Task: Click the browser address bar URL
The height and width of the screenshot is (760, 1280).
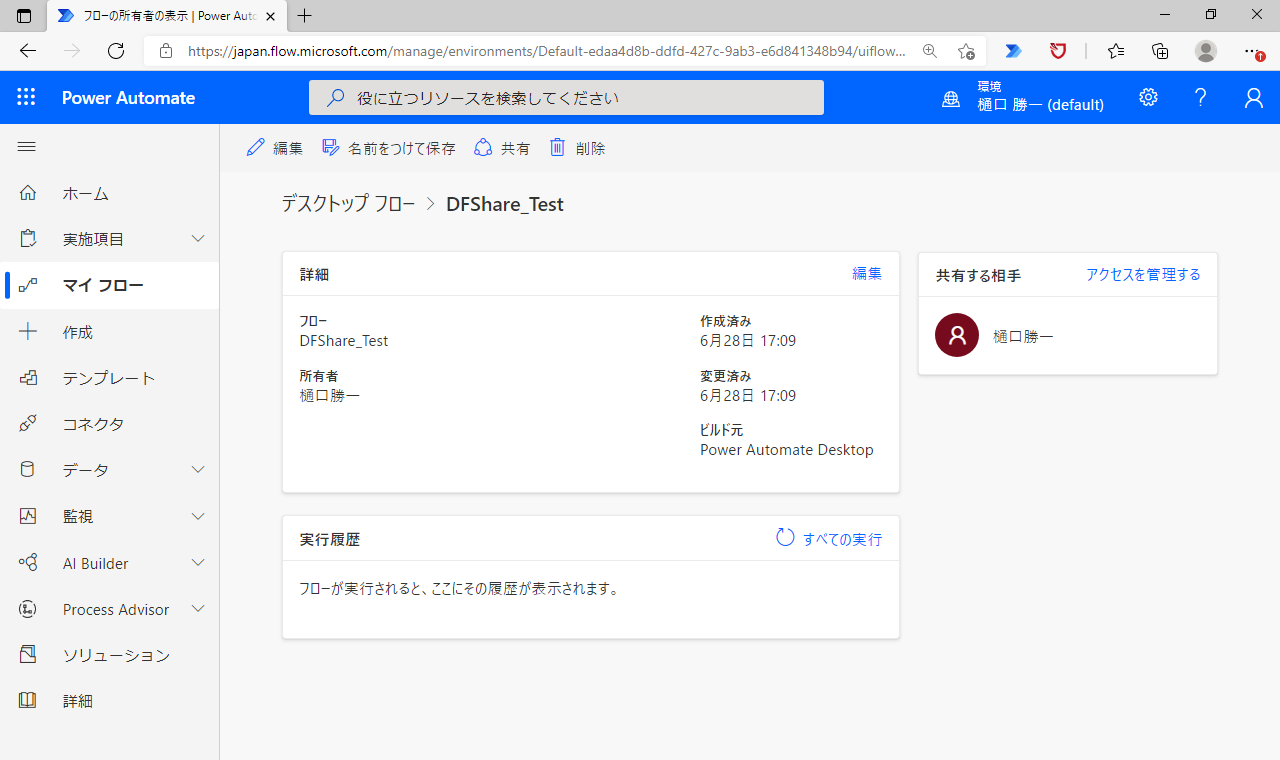Action: pyautogui.click(x=546, y=51)
